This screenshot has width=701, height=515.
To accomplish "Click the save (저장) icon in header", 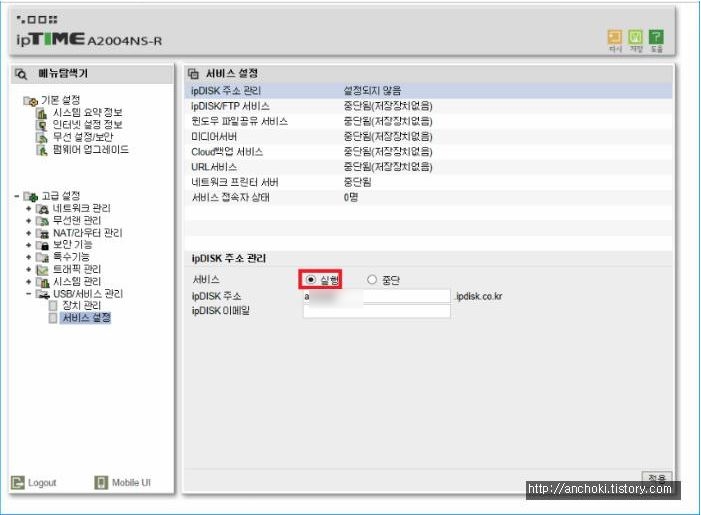I will tap(635, 38).
